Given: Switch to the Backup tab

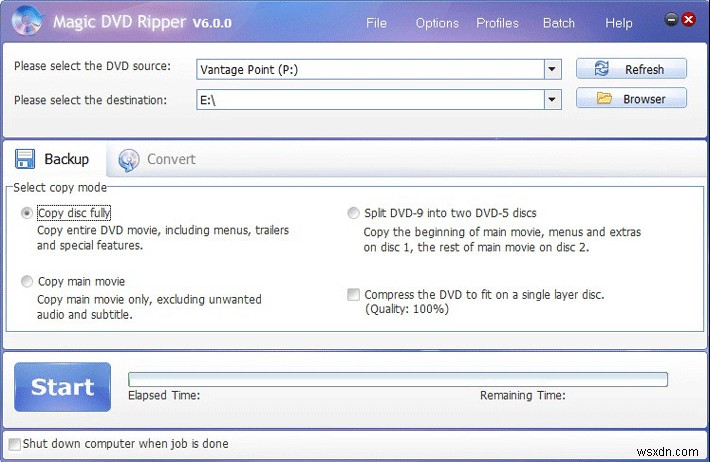Looking at the screenshot, I should [x=54, y=159].
